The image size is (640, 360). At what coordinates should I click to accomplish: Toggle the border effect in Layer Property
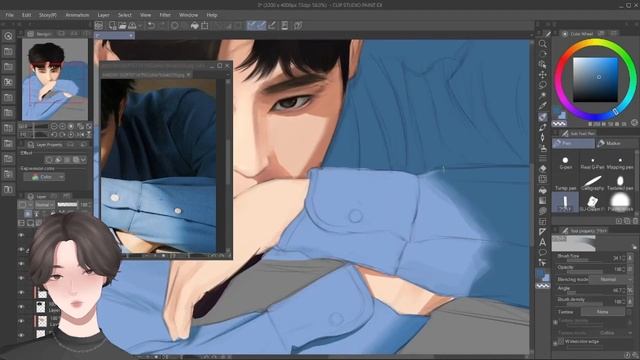(x=49, y=160)
